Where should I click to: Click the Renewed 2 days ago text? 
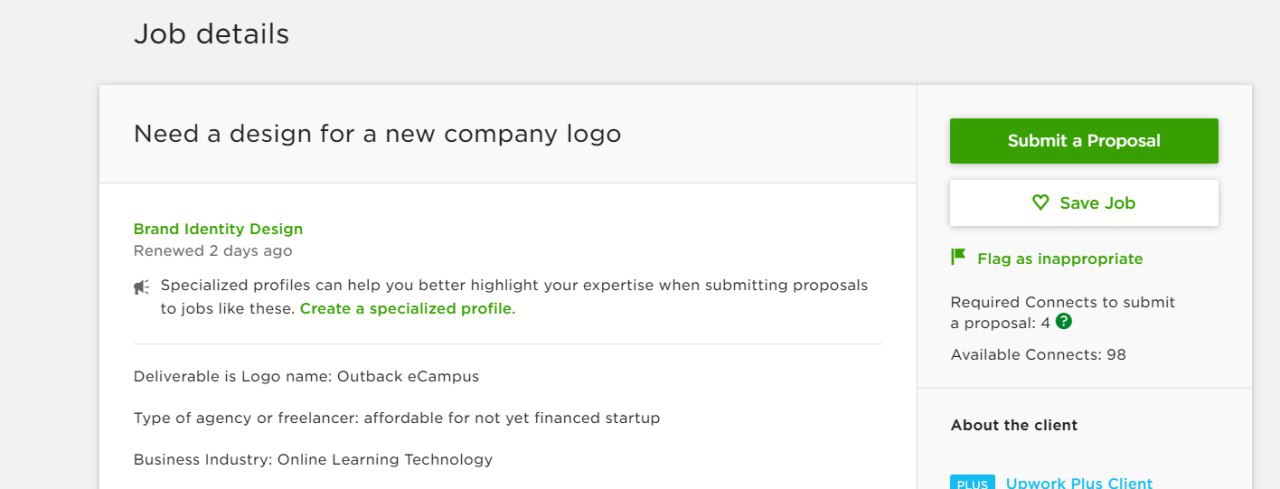click(213, 251)
